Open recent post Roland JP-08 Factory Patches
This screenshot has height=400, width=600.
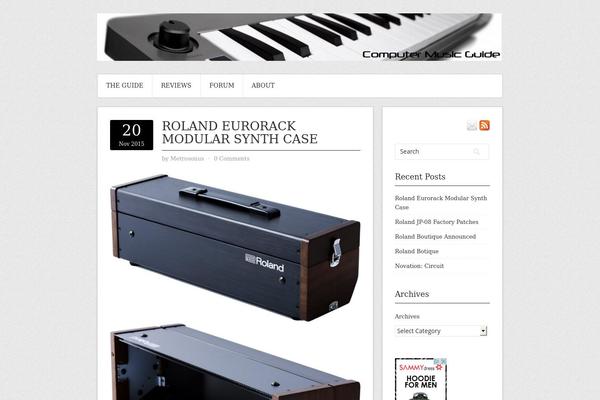point(436,222)
